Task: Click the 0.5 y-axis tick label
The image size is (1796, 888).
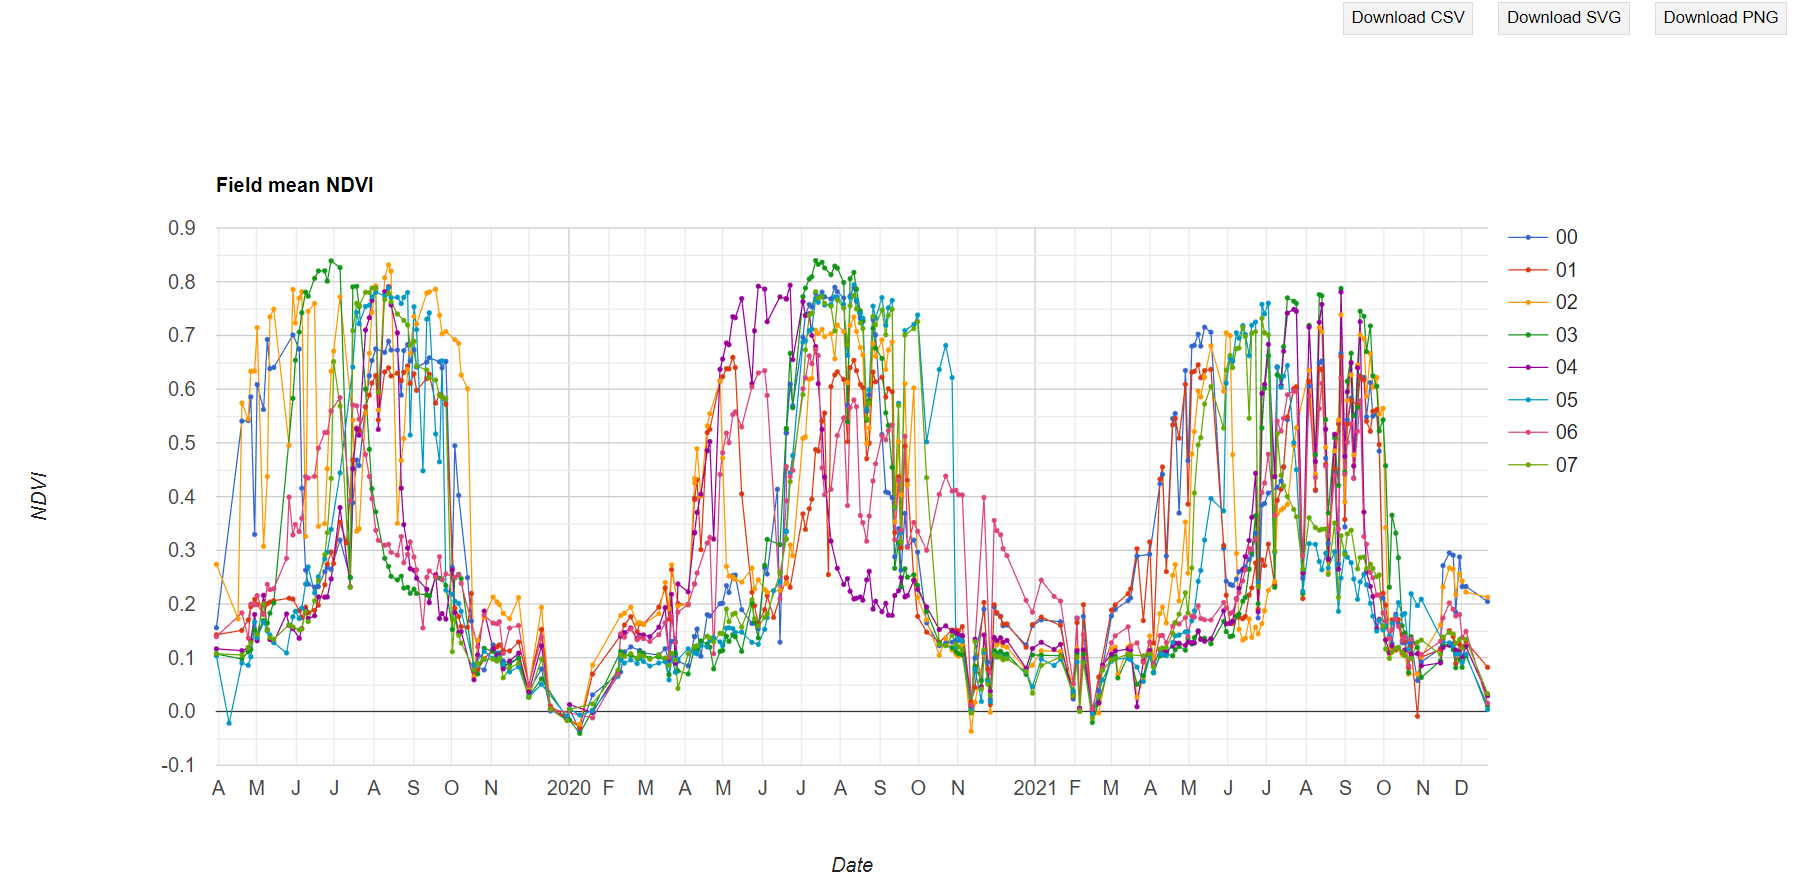Action: [x=182, y=443]
